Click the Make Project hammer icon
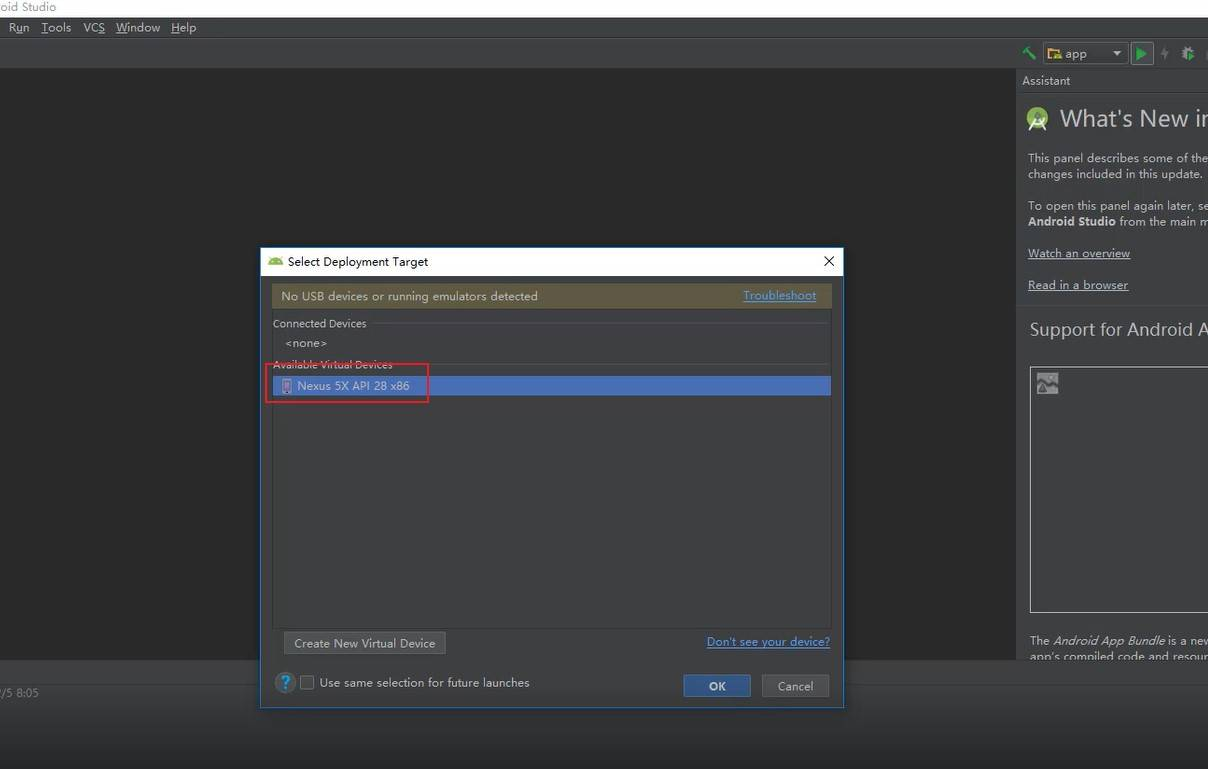1208x769 pixels. tap(1028, 53)
